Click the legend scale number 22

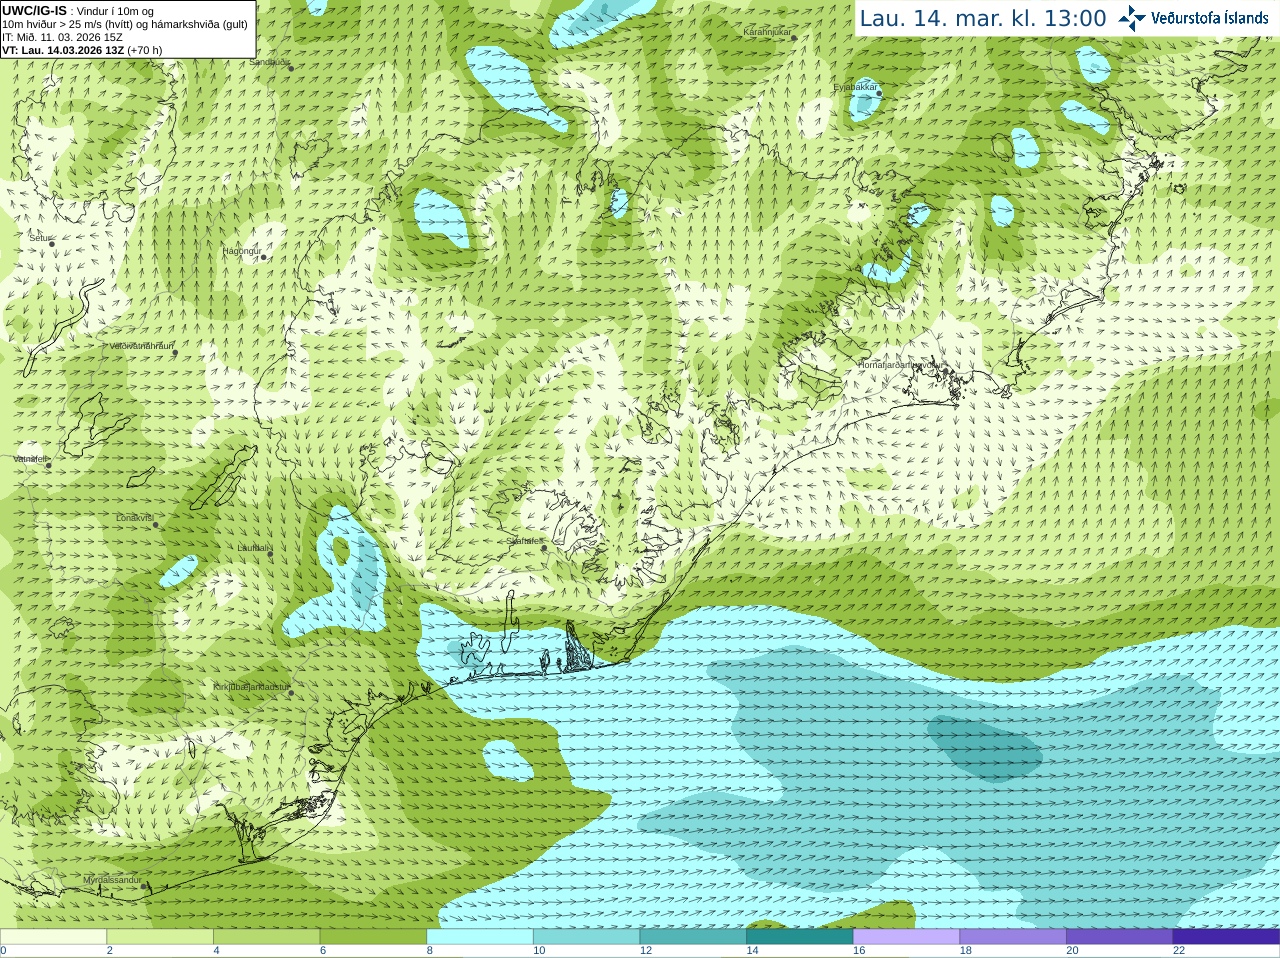coord(1179,951)
